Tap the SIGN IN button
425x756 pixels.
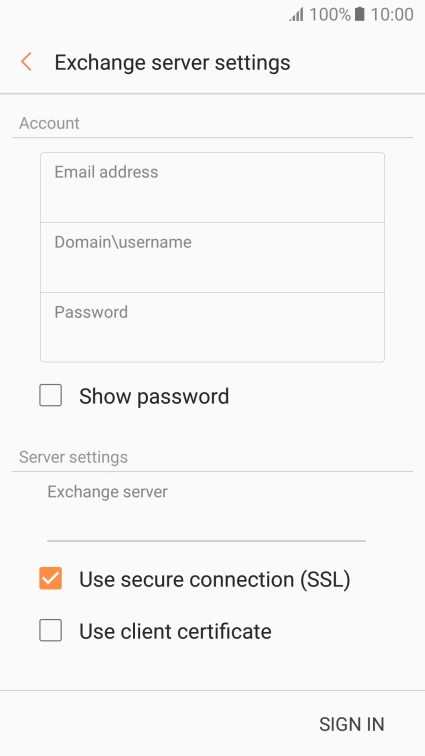click(352, 724)
